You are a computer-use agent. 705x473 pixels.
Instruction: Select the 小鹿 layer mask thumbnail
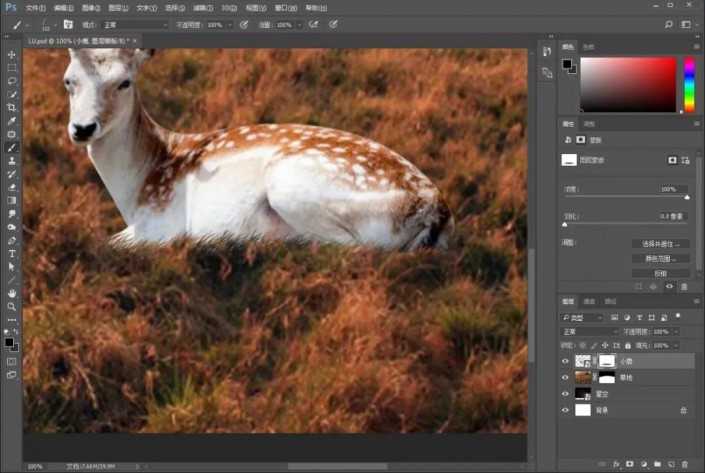click(607, 361)
